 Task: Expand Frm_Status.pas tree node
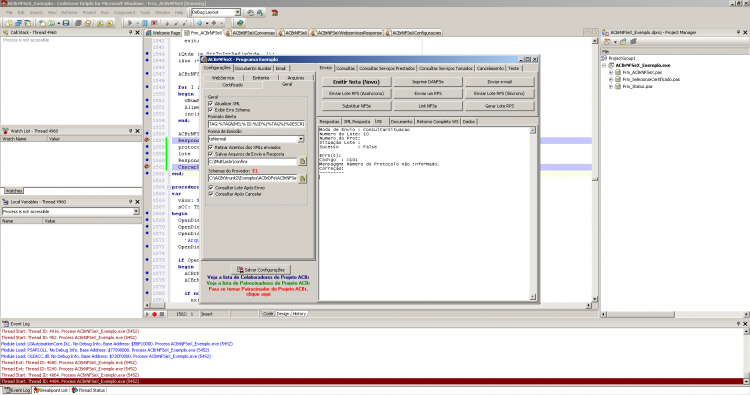[611, 87]
